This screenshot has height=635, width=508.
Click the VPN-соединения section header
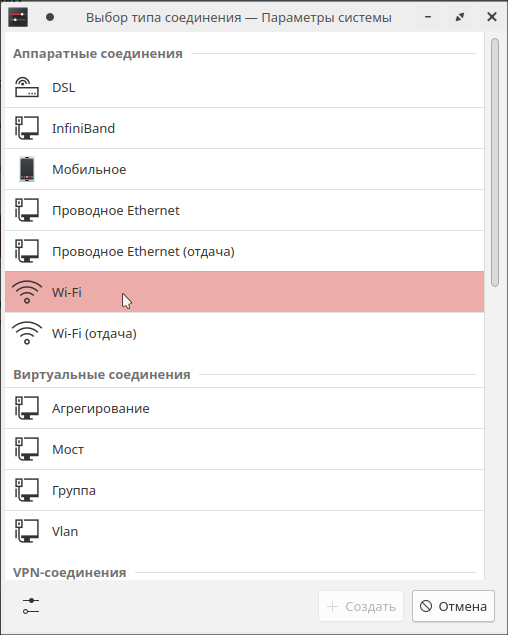pyautogui.click(x=70, y=572)
